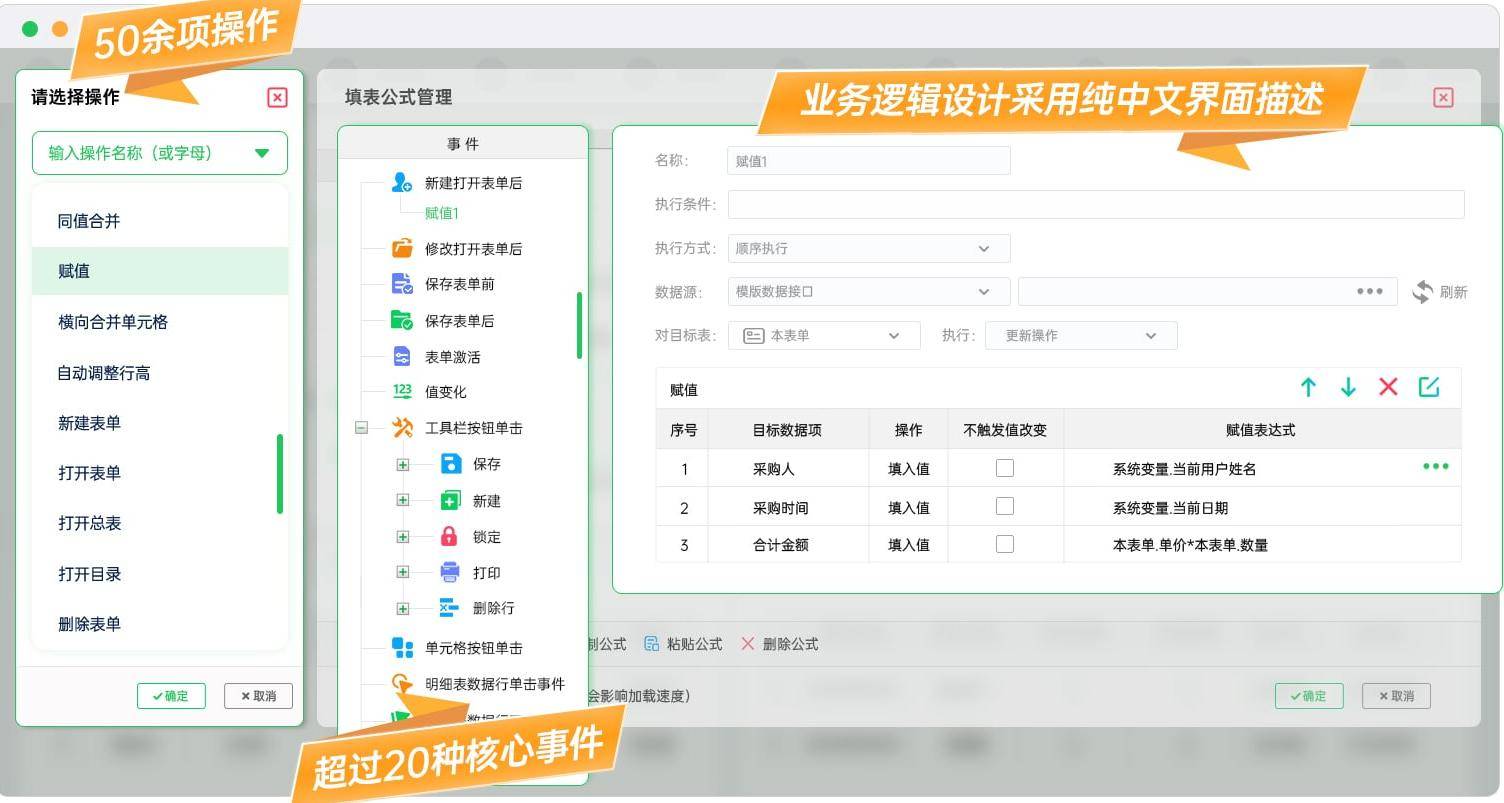
Task: Click the edit icon in 赋值 table header
Action: [1429, 387]
